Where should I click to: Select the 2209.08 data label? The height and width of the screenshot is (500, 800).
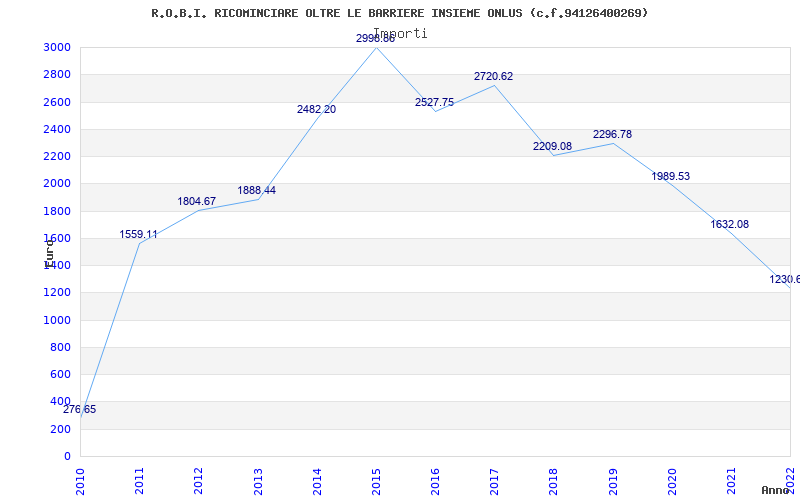553,146
